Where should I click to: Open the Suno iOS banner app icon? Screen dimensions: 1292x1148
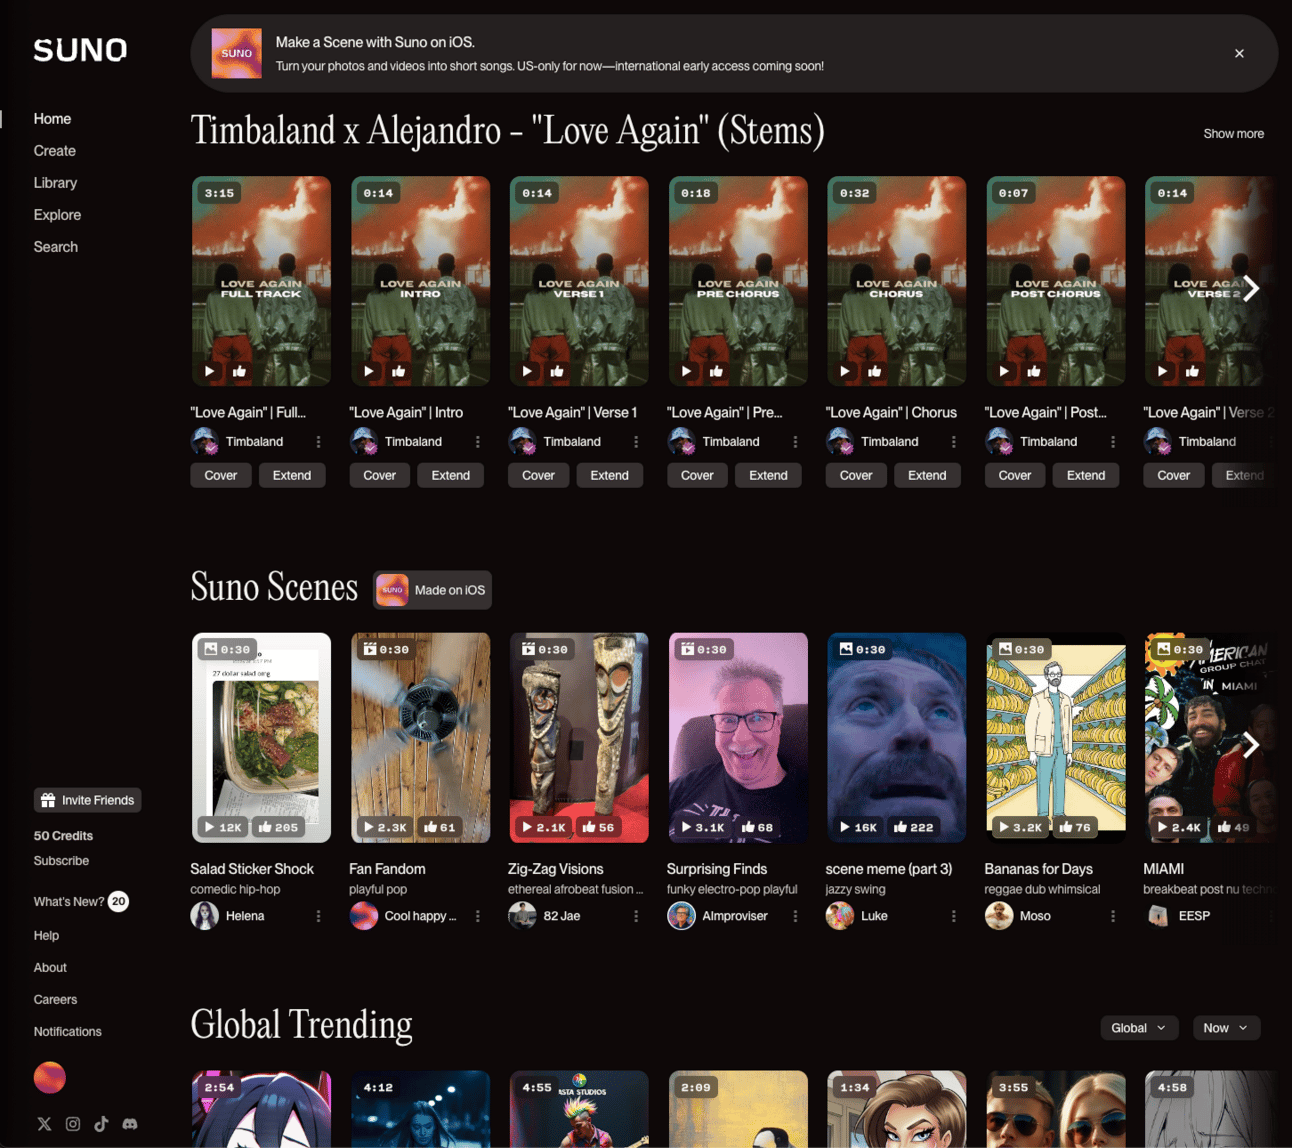pyautogui.click(x=237, y=53)
